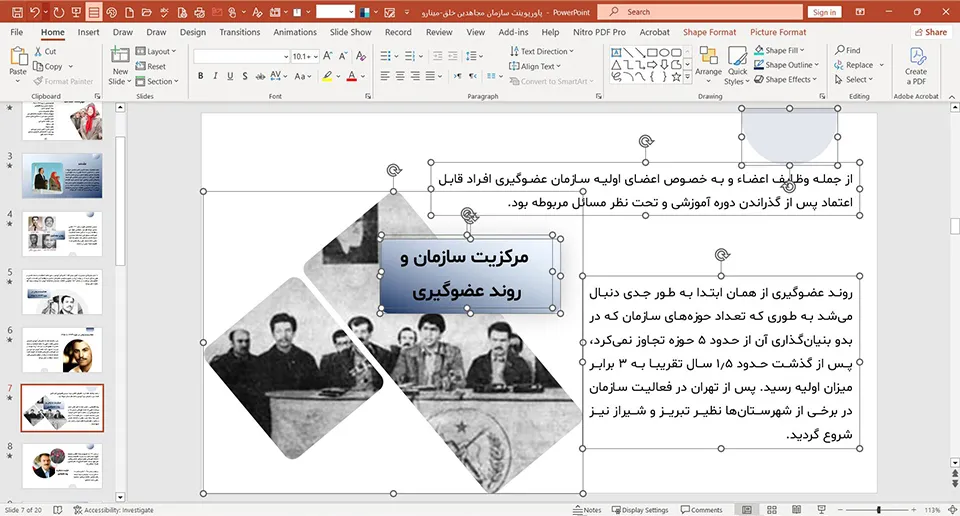Open the Comments pane
960x516 pixels.
(702, 510)
